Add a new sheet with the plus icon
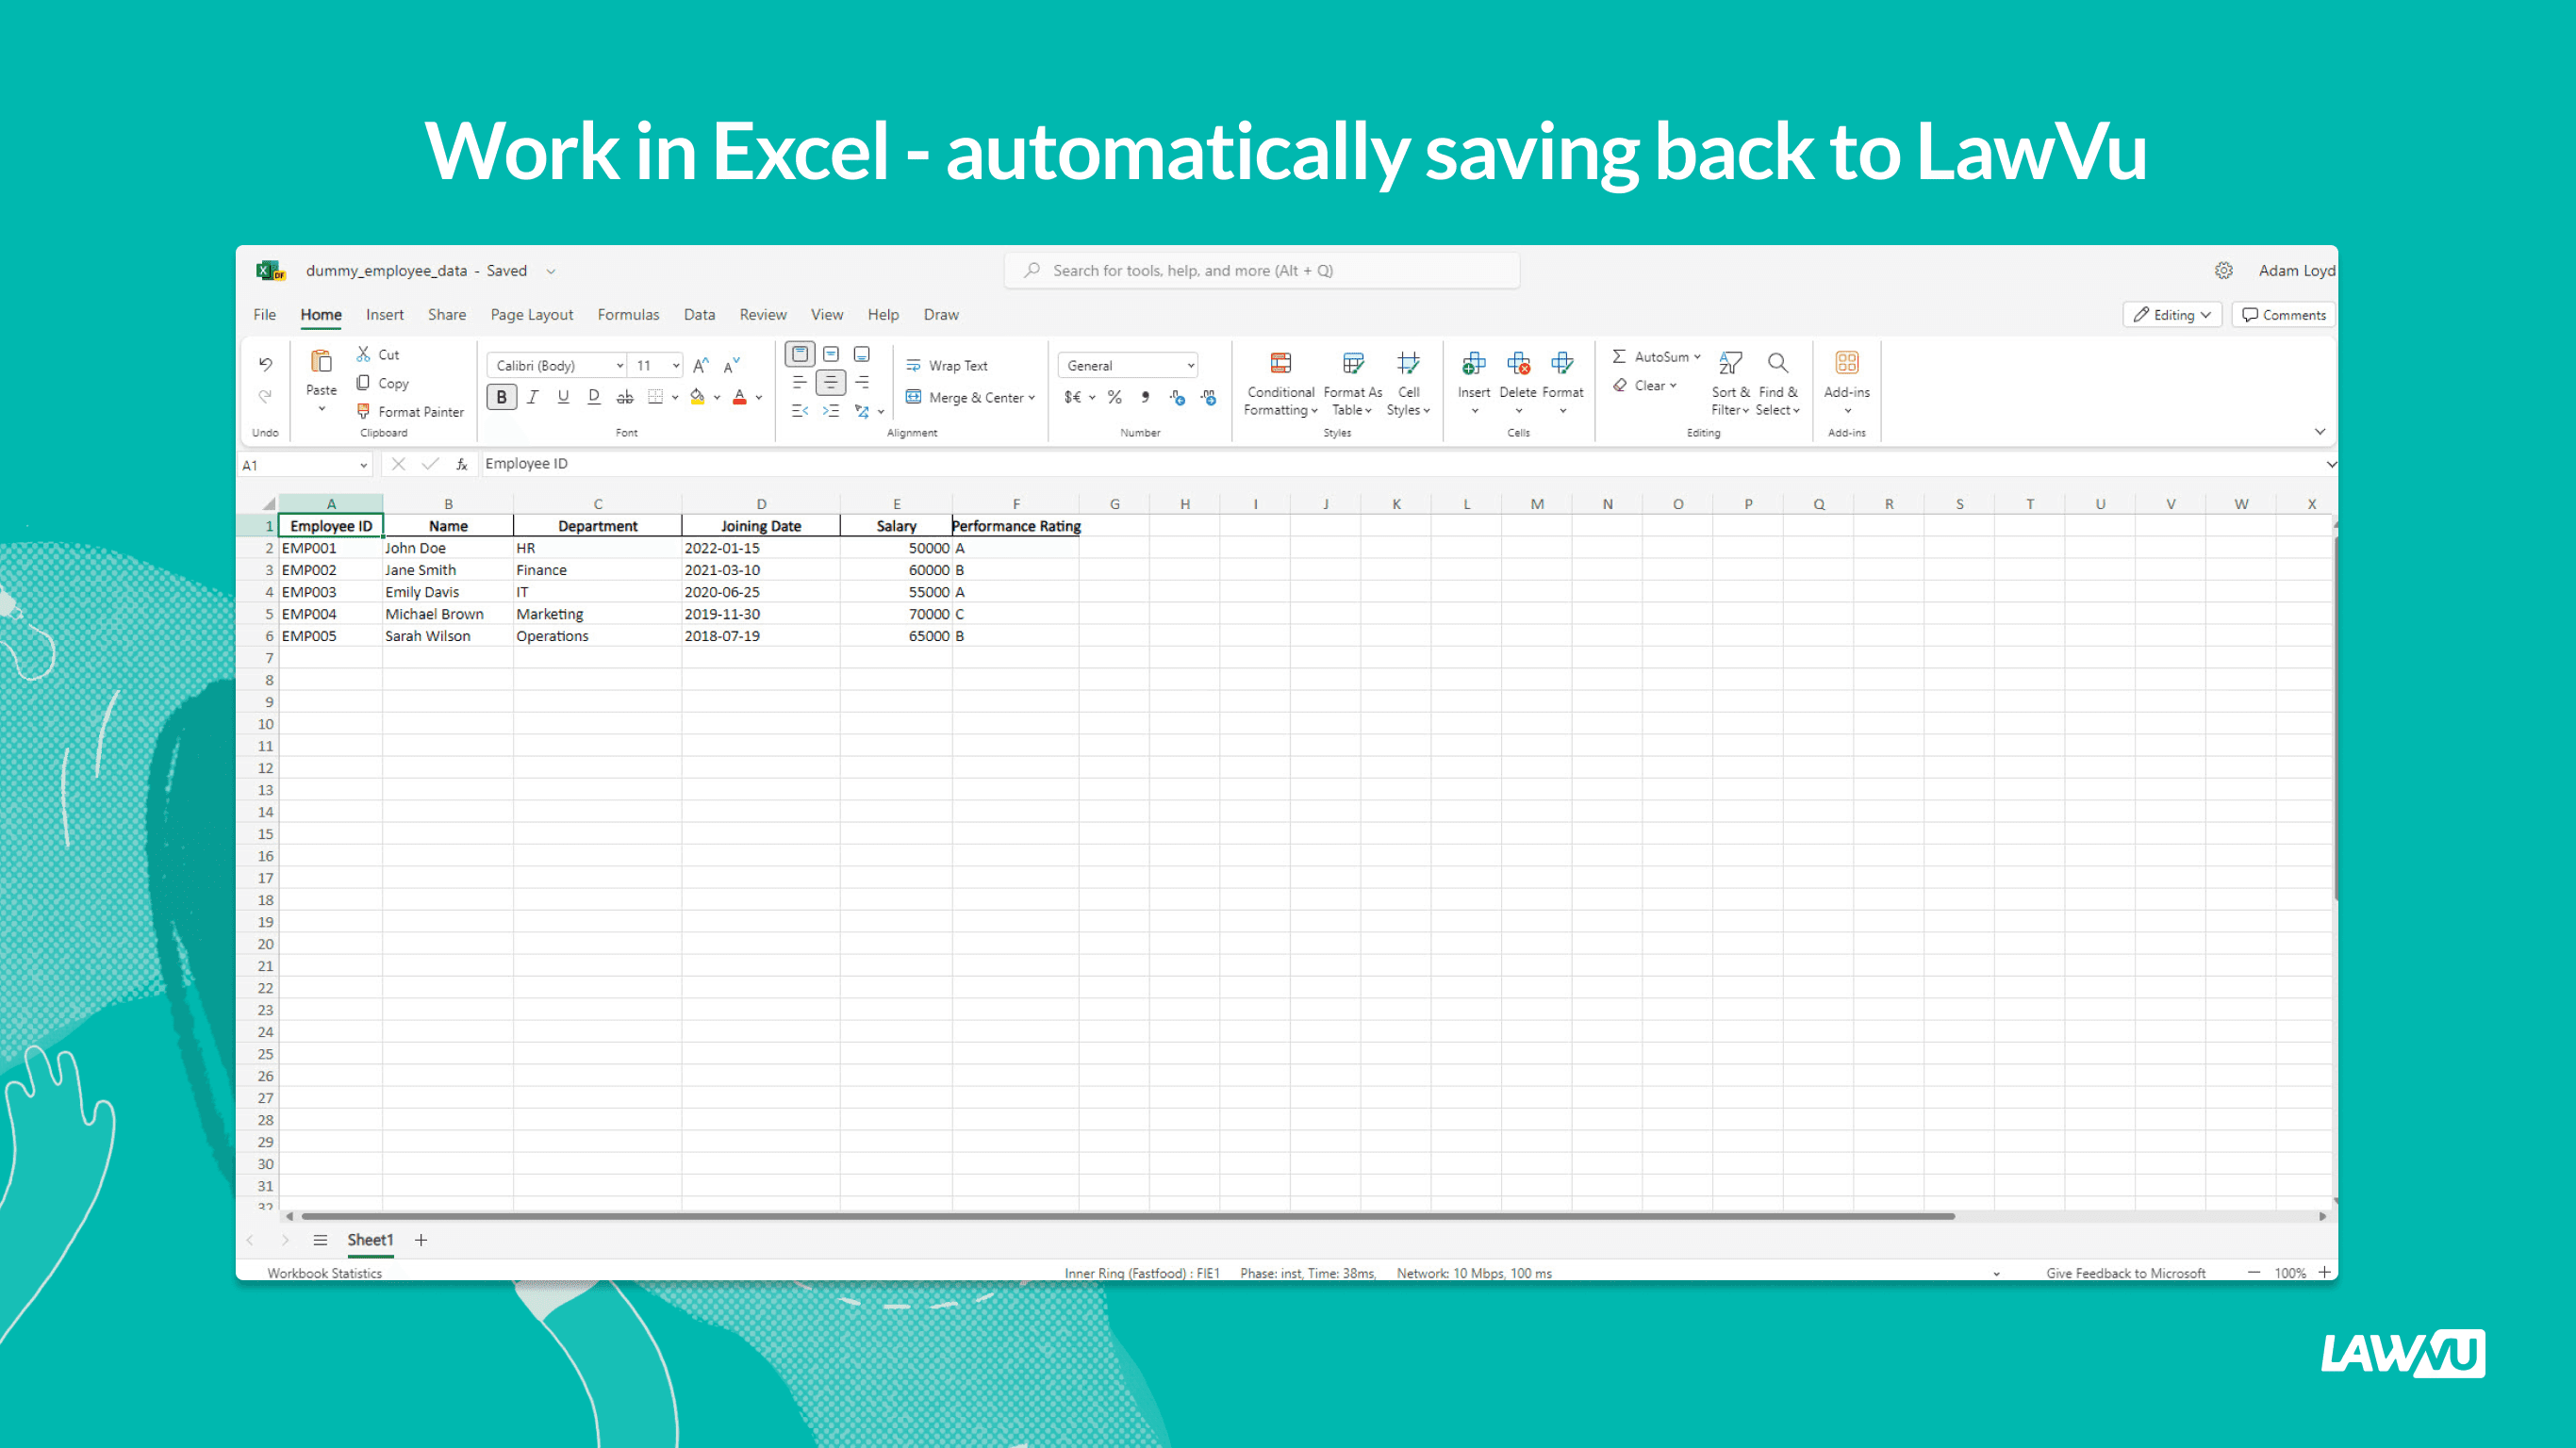The width and height of the screenshot is (2576, 1448). pos(421,1240)
